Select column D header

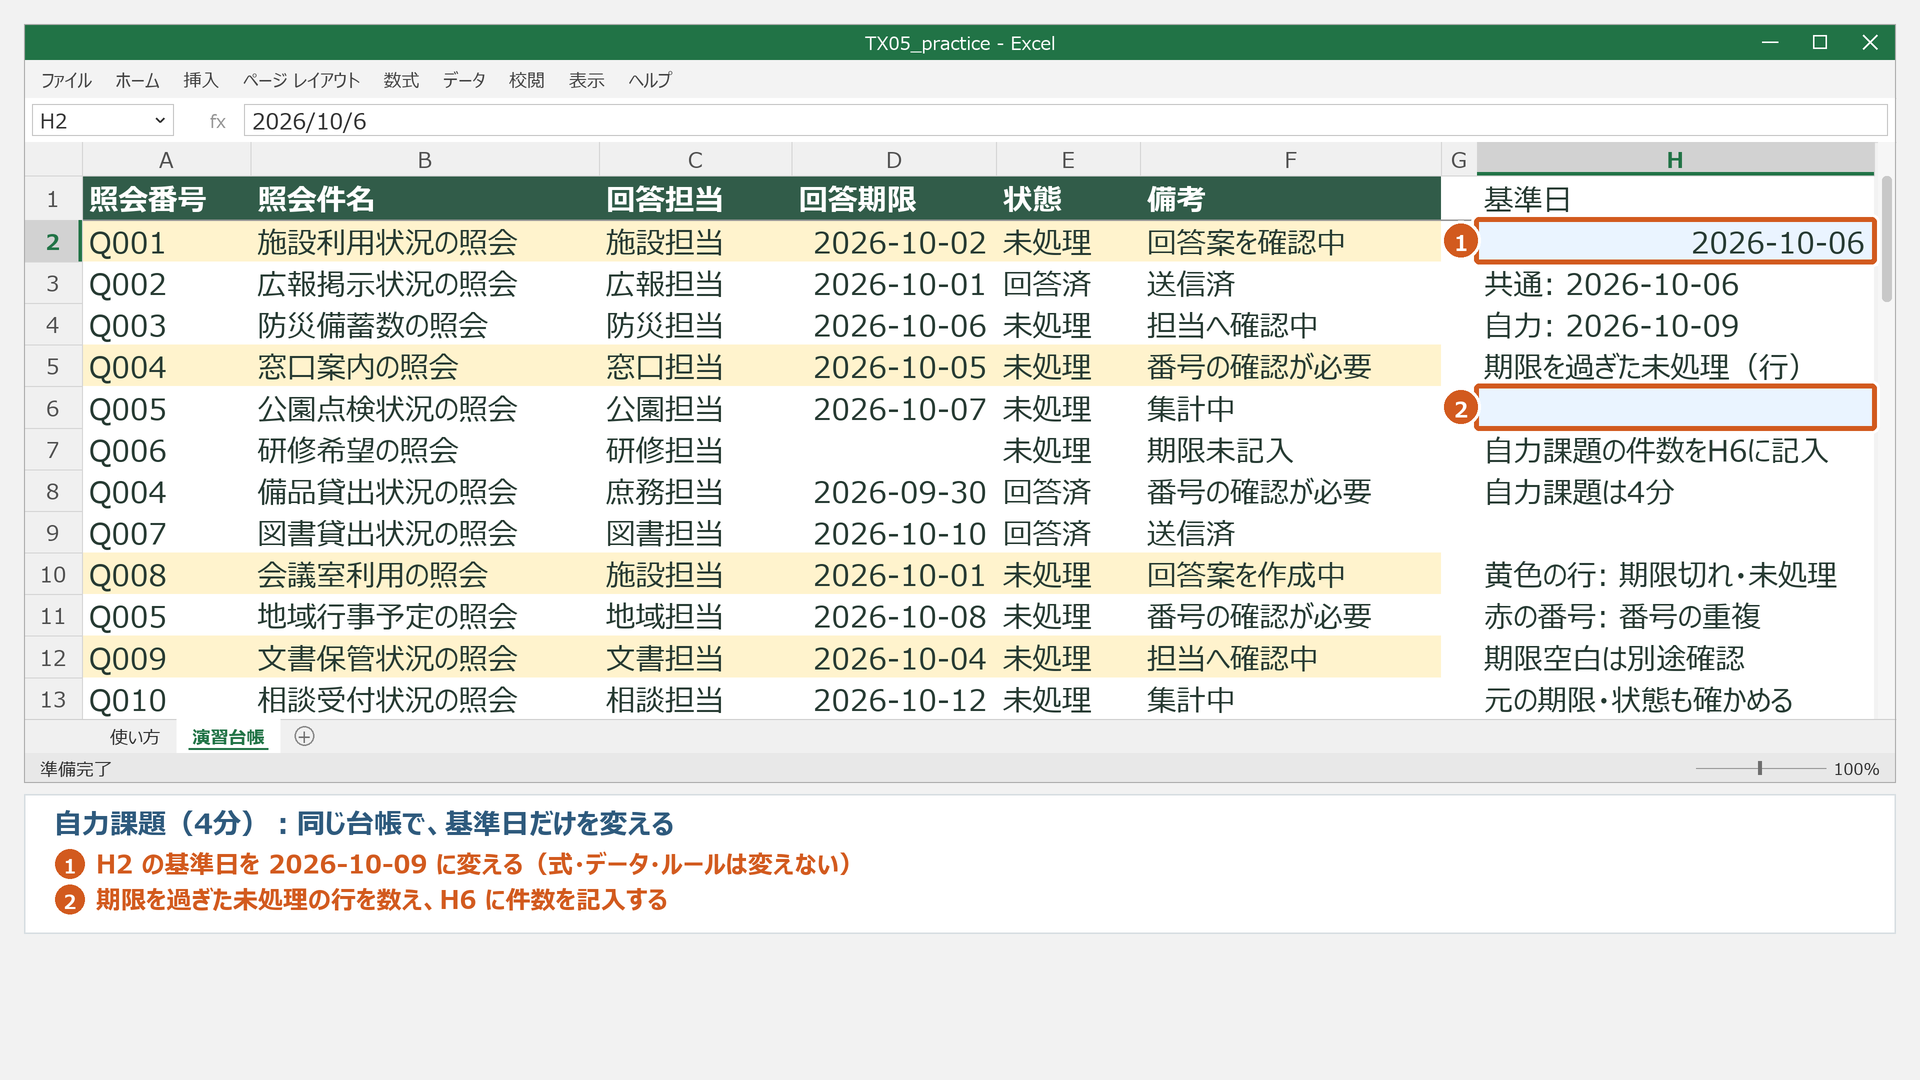click(894, 160)
